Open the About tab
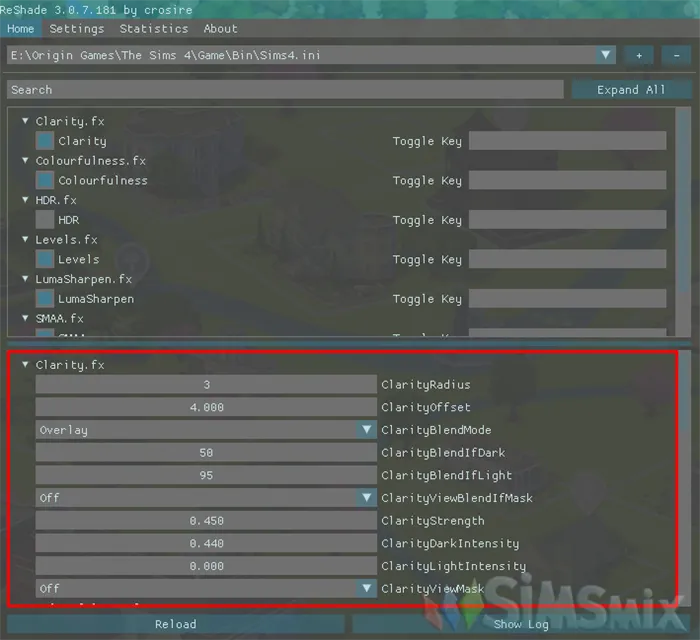This screenshot has width=700, height=640. [221, 29]
